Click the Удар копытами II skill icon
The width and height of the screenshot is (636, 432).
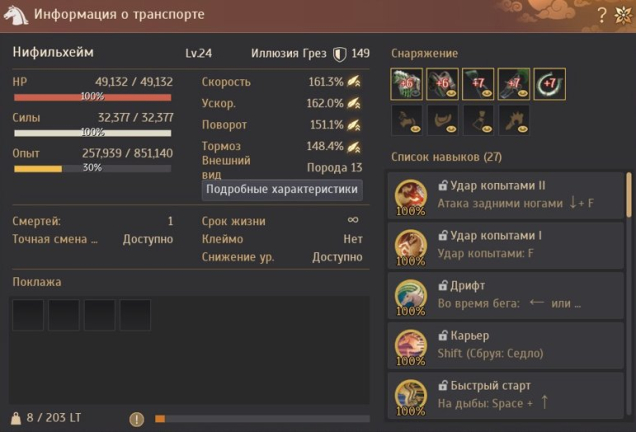(410, 197)
